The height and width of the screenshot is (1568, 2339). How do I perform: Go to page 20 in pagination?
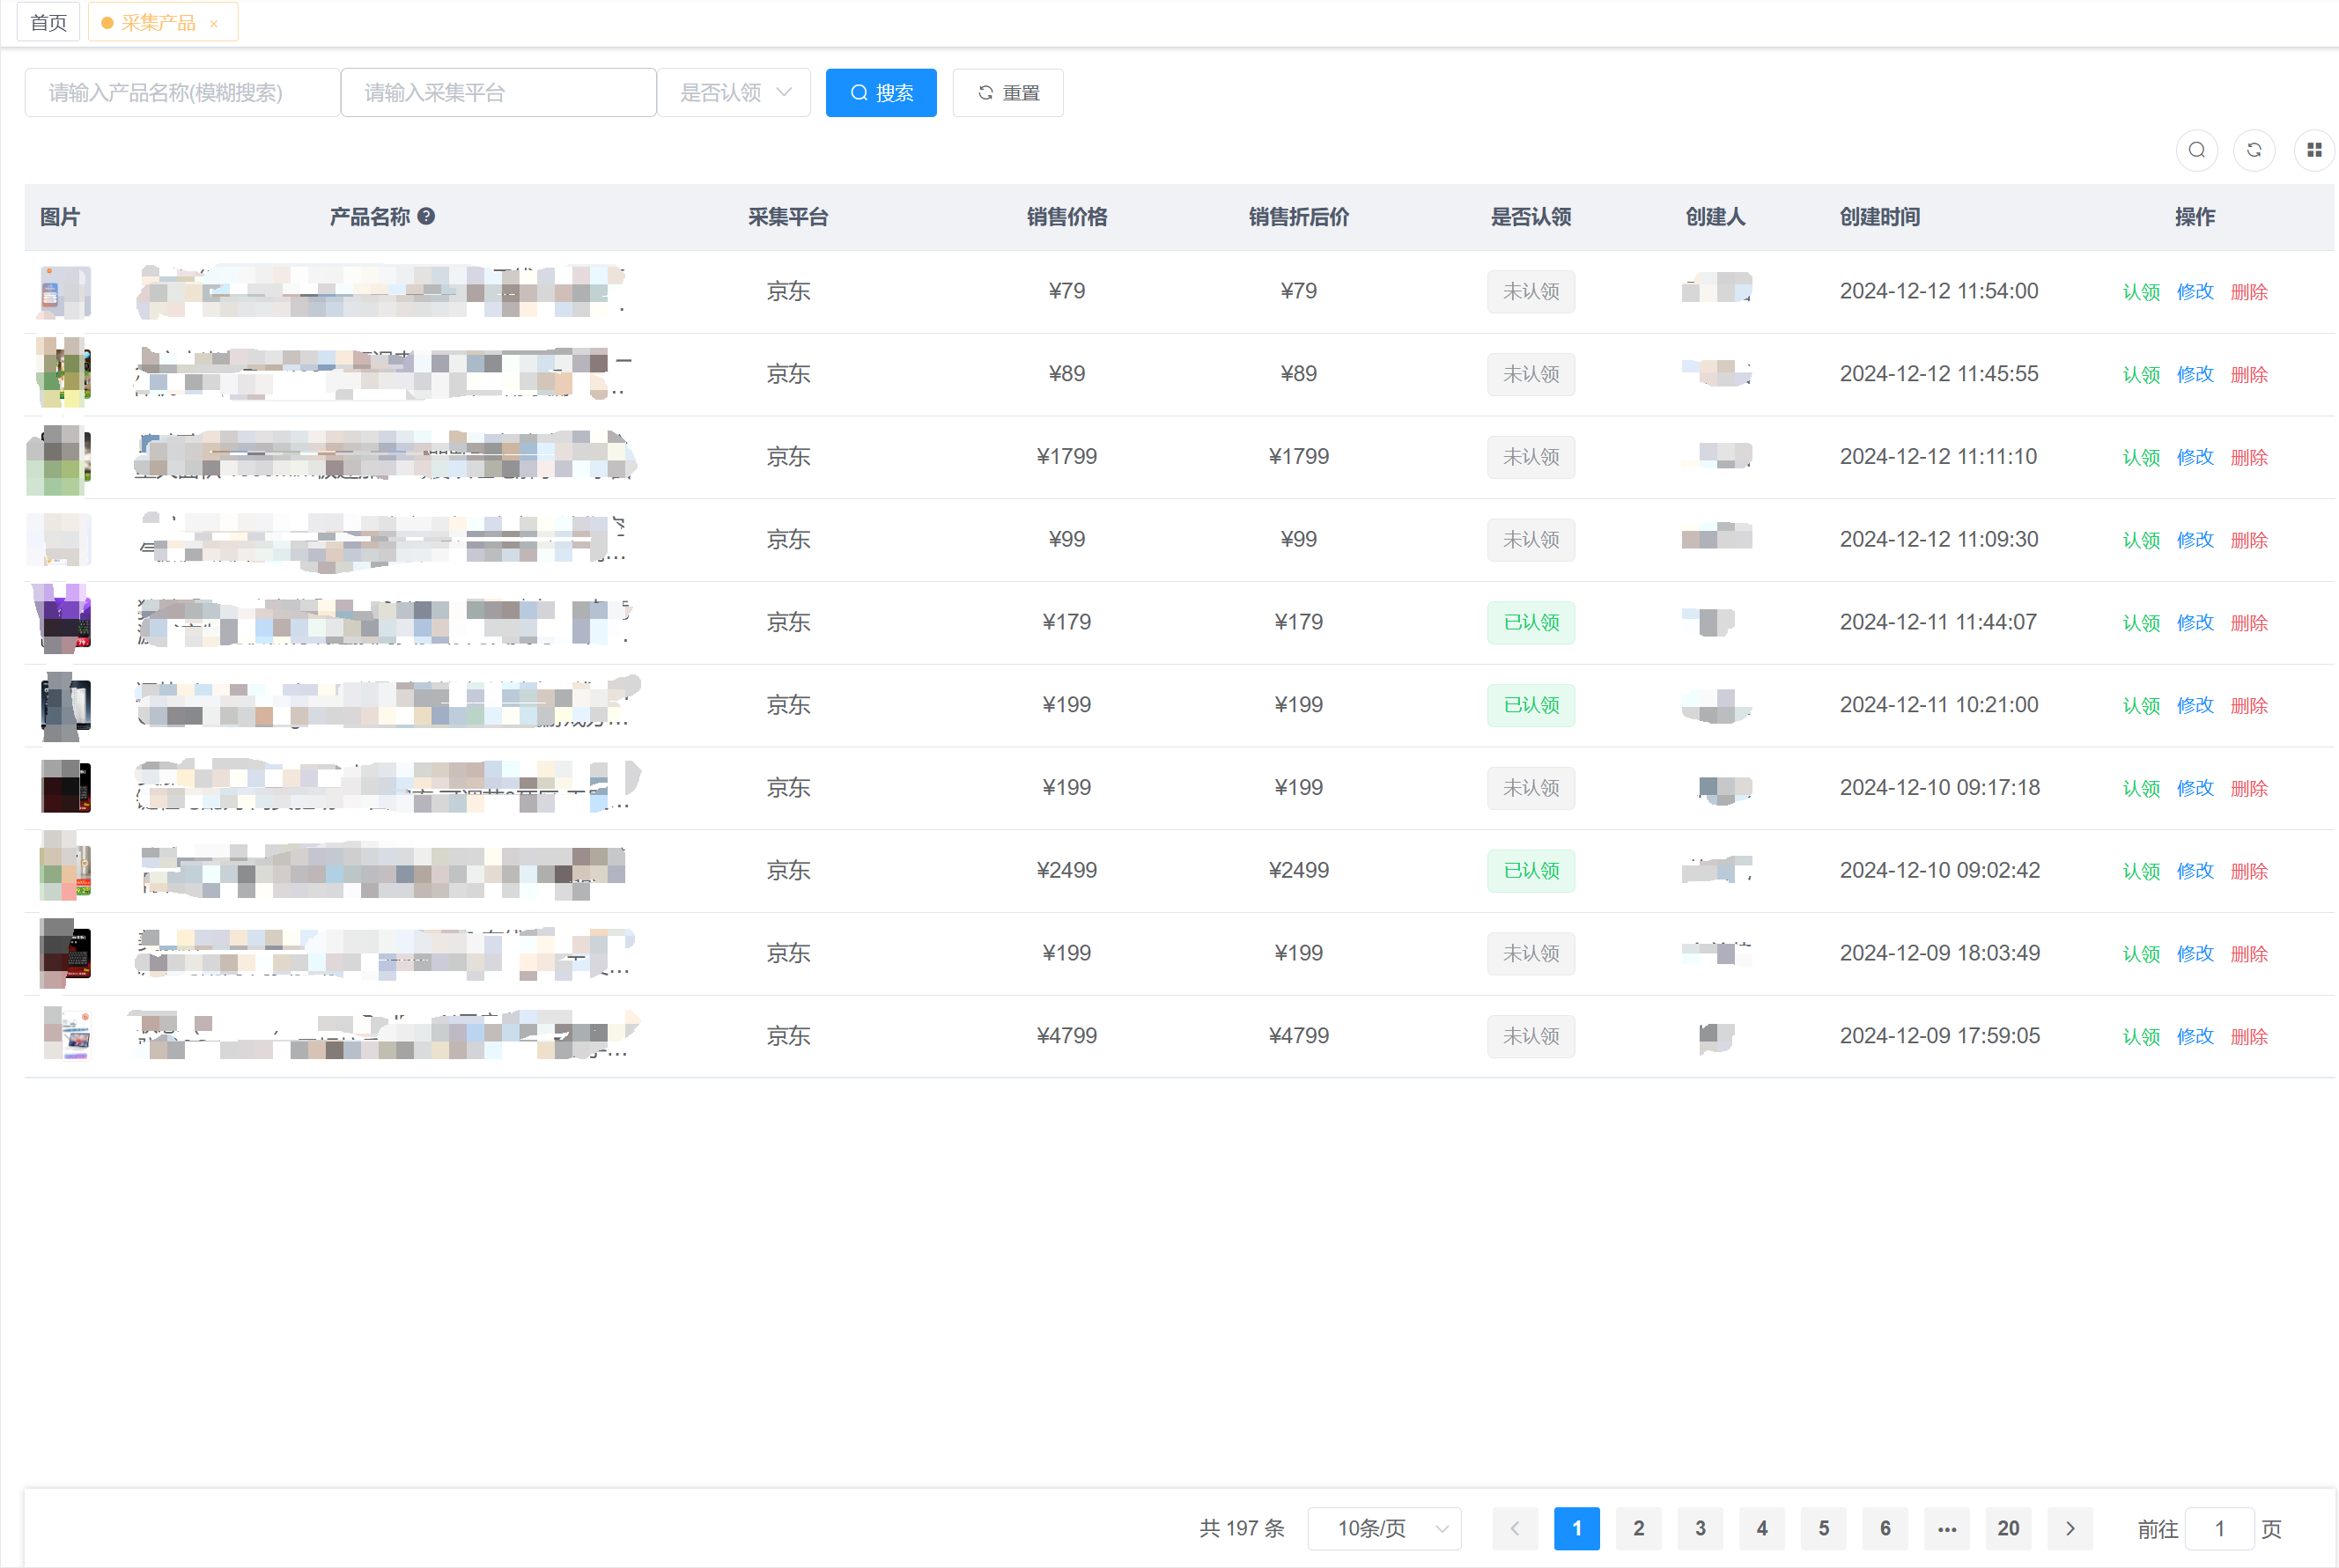[x=2008, y=1528]
